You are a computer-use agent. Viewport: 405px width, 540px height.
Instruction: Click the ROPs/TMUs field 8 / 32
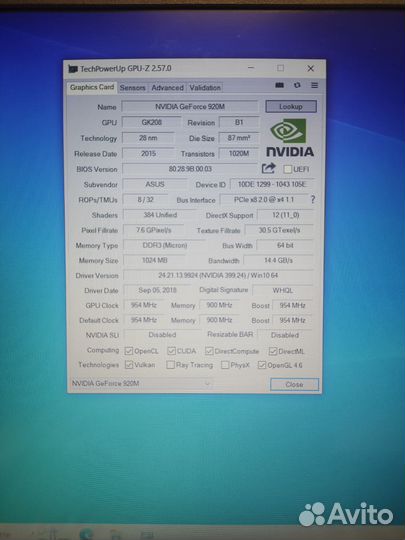(x=146, y=200)
